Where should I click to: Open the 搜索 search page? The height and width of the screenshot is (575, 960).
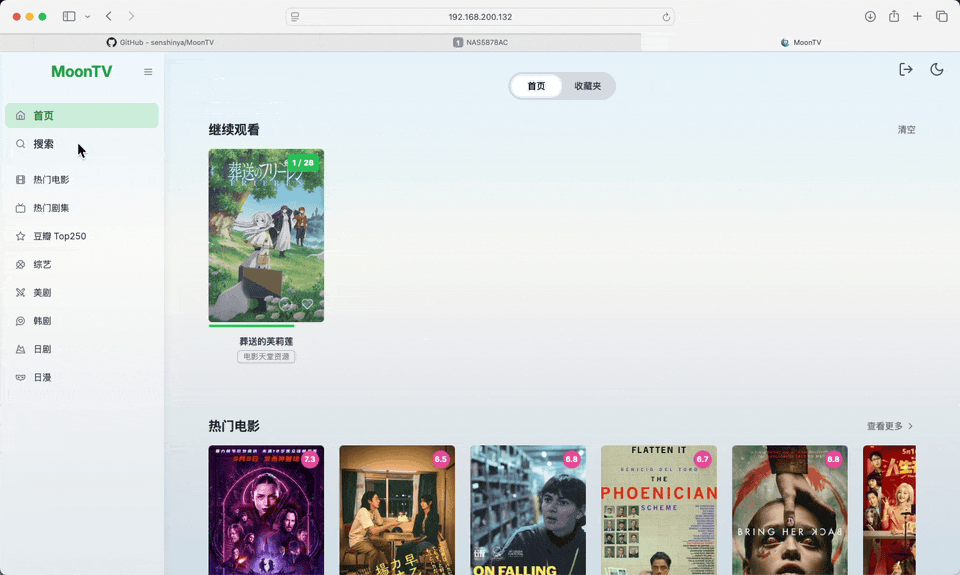coord(44,144)
